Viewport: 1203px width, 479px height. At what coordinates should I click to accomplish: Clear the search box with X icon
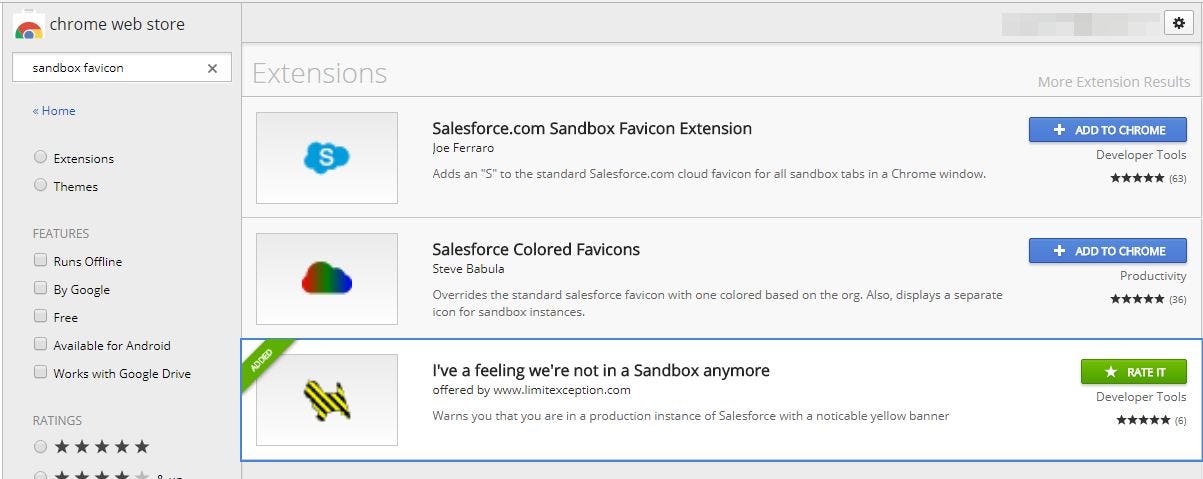click(212, 68)
